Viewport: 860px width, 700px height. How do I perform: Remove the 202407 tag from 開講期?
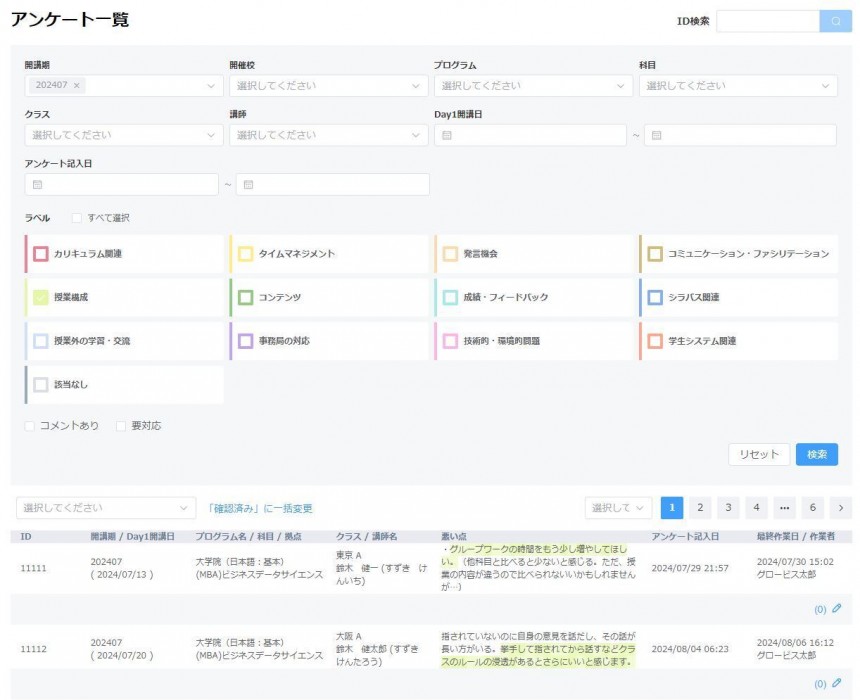click(77, 86)
